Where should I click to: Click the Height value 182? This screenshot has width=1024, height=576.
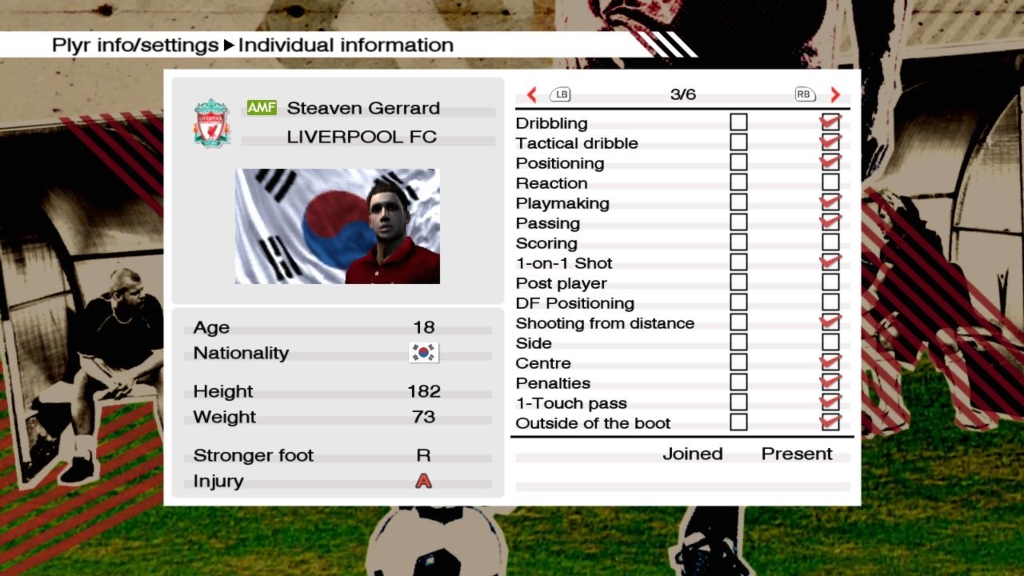click(424, 391)
